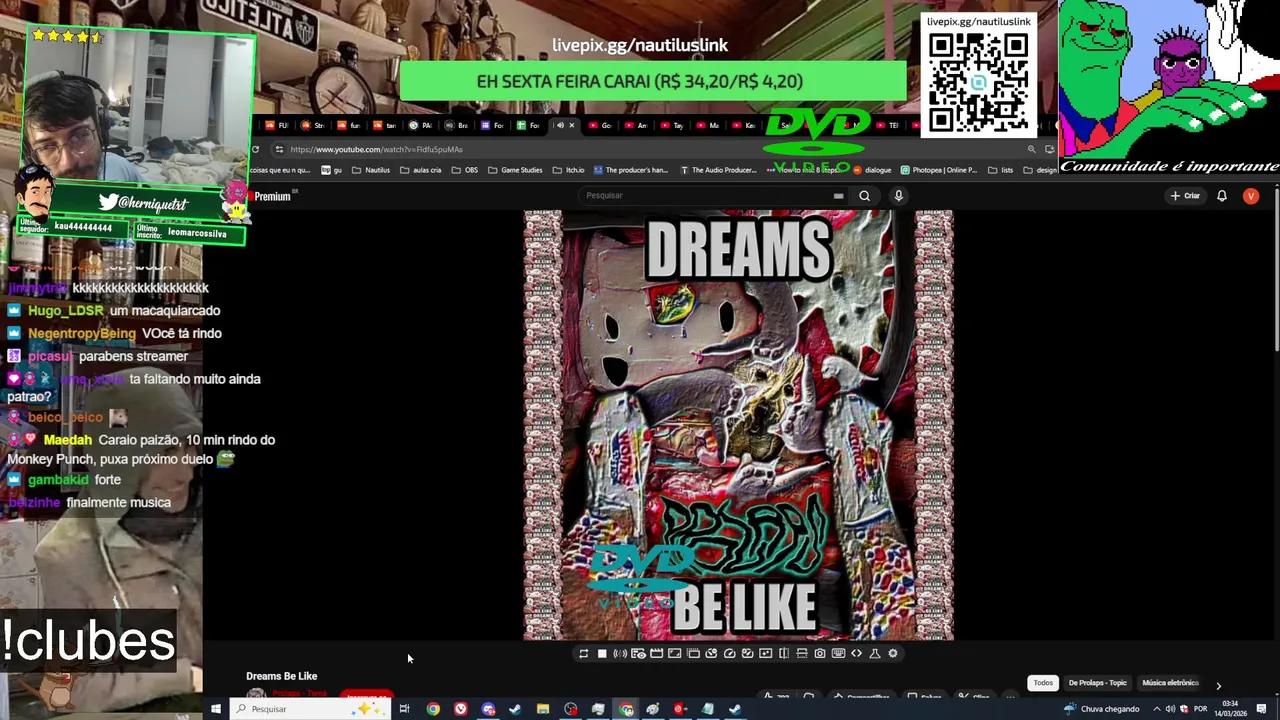Click the green donation goal progress bar
The image size is (1280, 720).
[x=653, y=81]
